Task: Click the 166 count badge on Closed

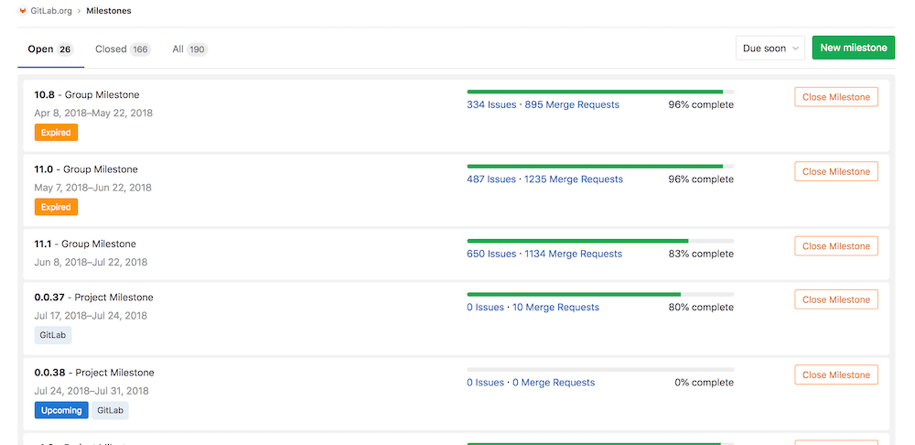Action: point(140,50)
